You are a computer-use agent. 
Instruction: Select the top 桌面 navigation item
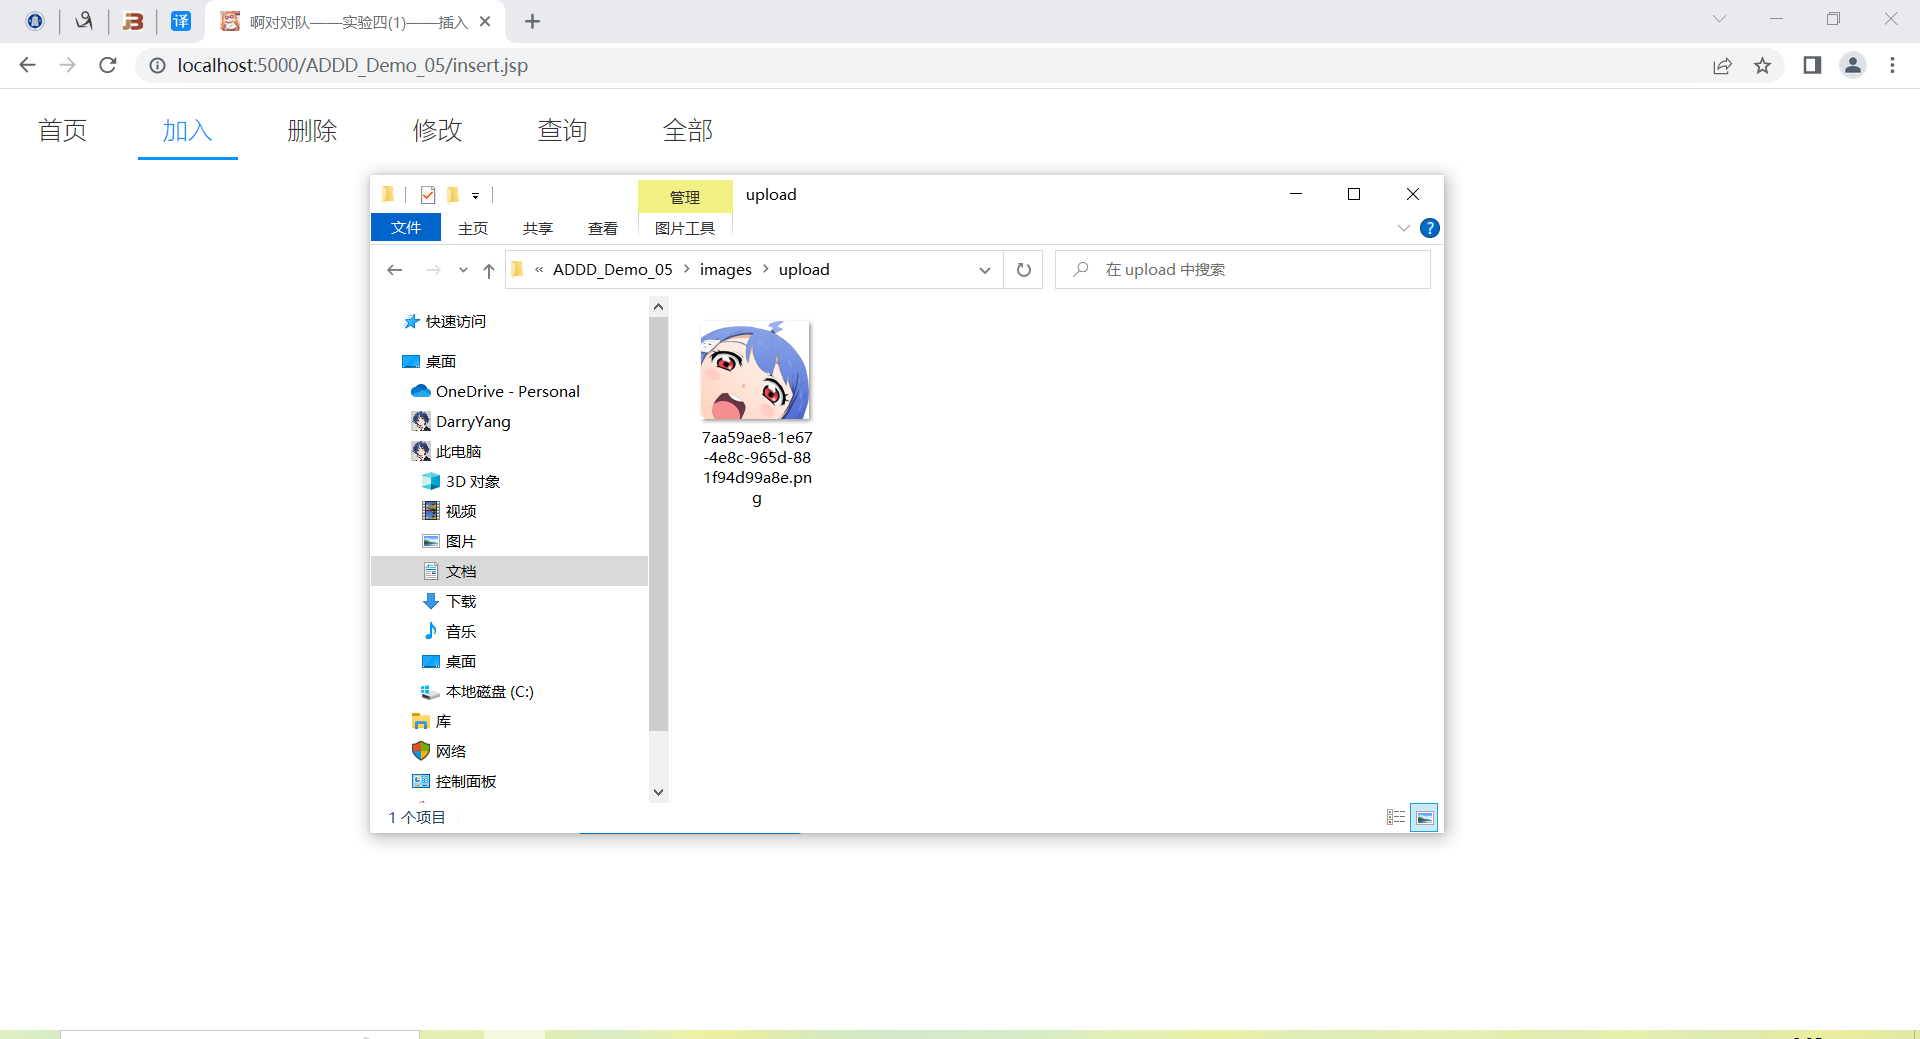[x=441, y=361]
